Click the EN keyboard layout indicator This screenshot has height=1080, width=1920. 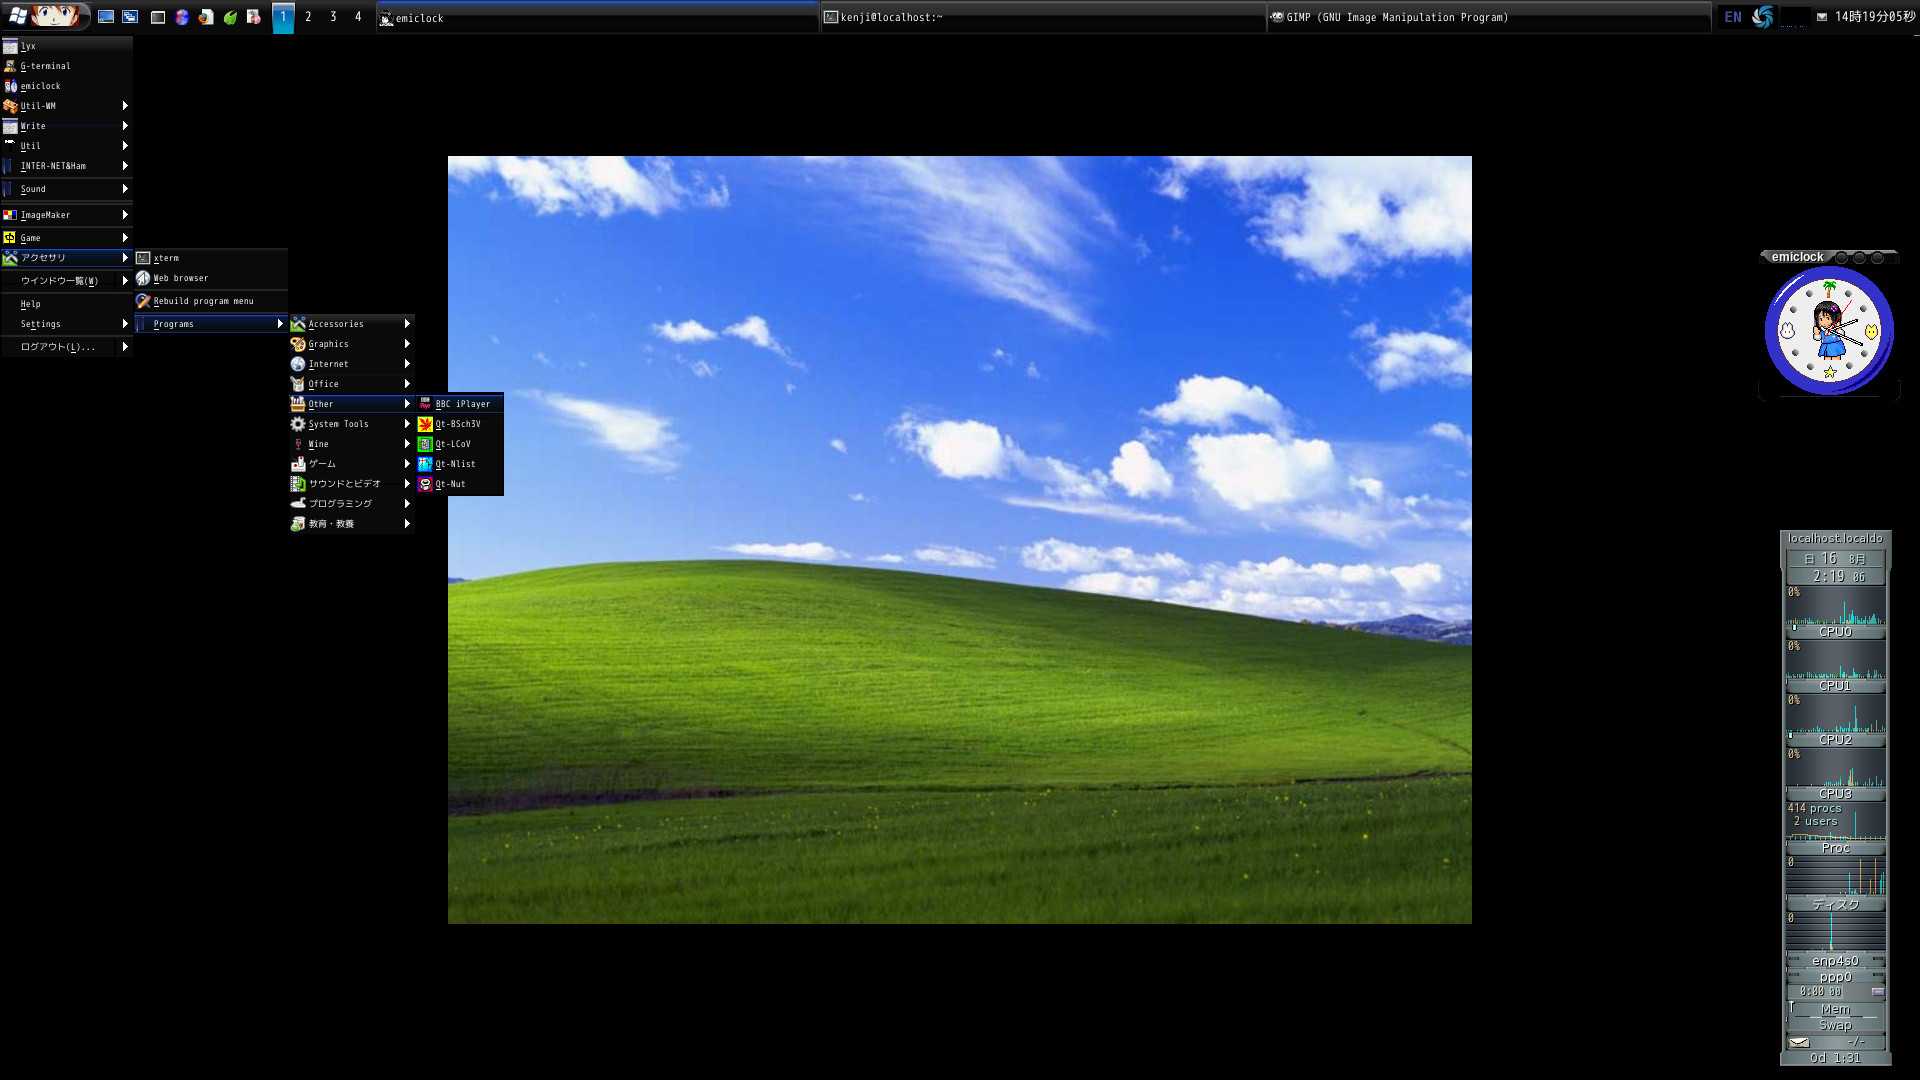point(1733,17)
